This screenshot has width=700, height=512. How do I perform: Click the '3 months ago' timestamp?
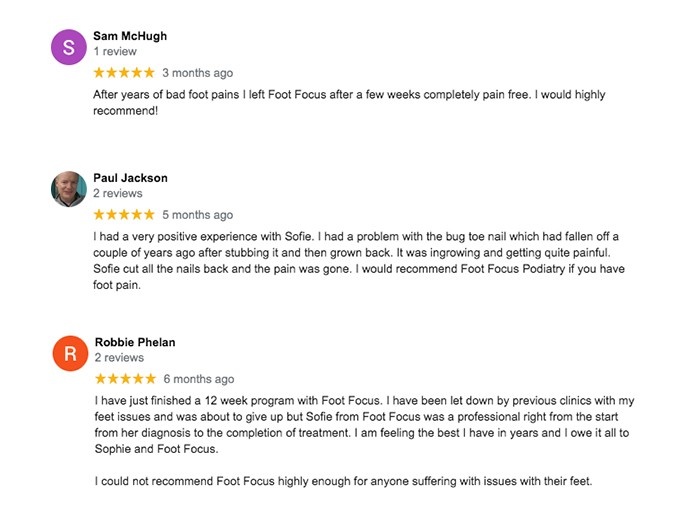coord(197,73)
